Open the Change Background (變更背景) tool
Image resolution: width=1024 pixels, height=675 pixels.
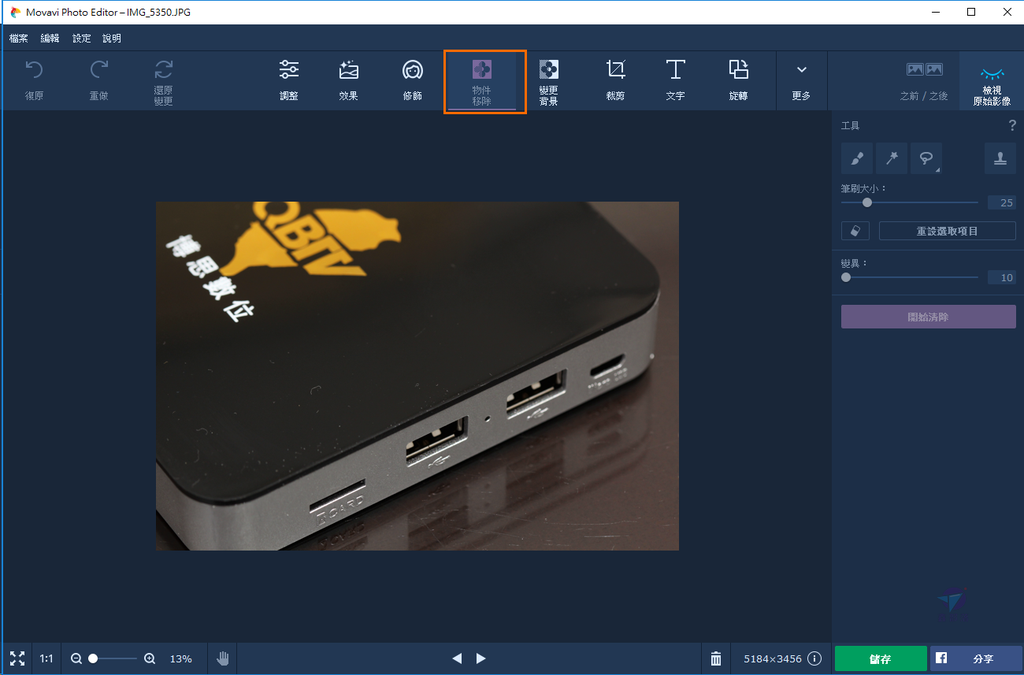pyautogui.click(x=549, y=82)
